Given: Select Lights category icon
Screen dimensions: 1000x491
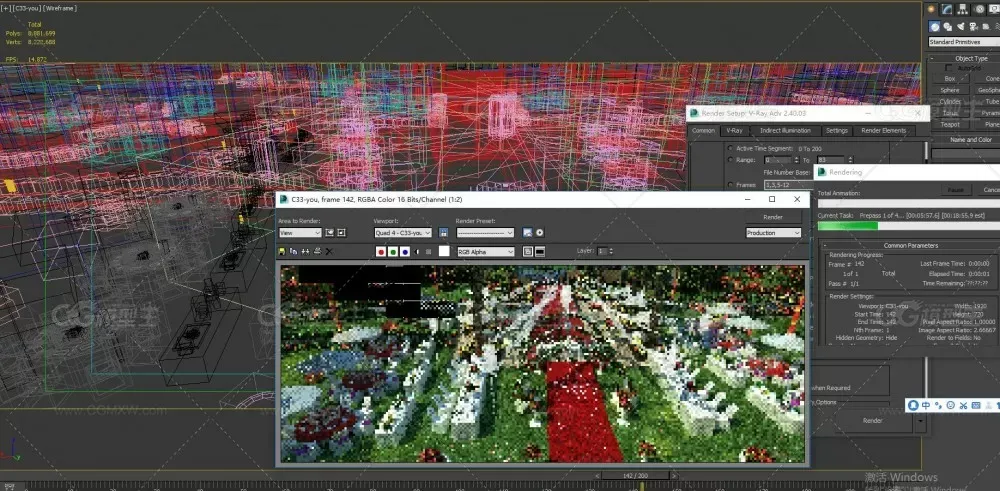Looking at the screenshot, I should pos(961,27).
